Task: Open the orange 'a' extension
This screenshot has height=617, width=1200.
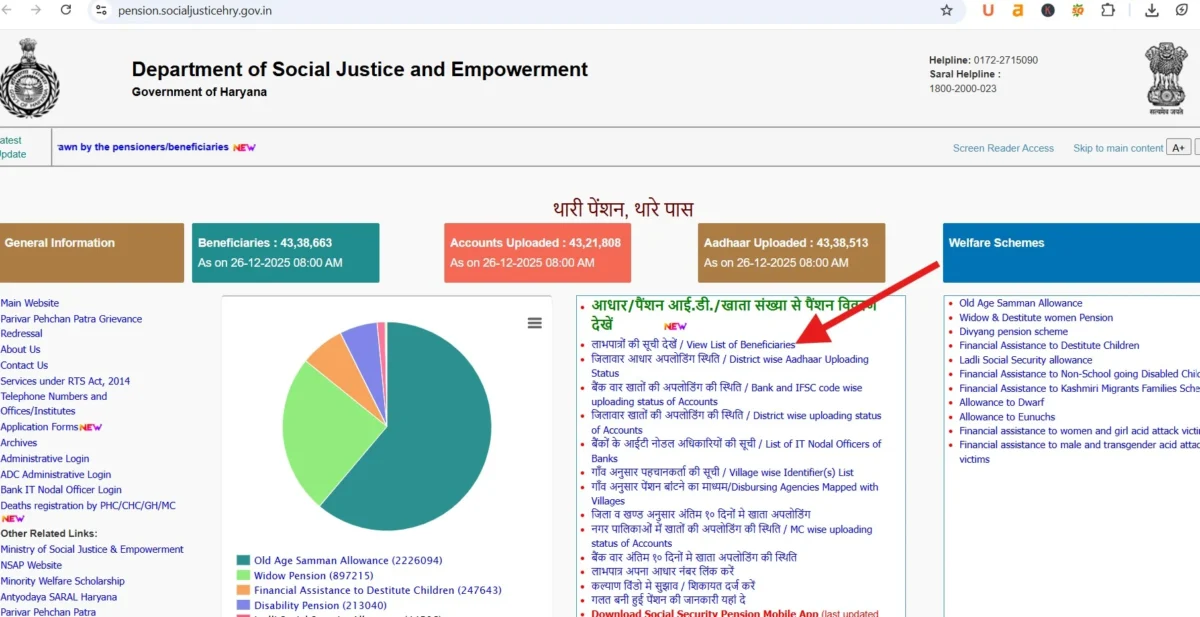Action: click(x=1017, y=11)
